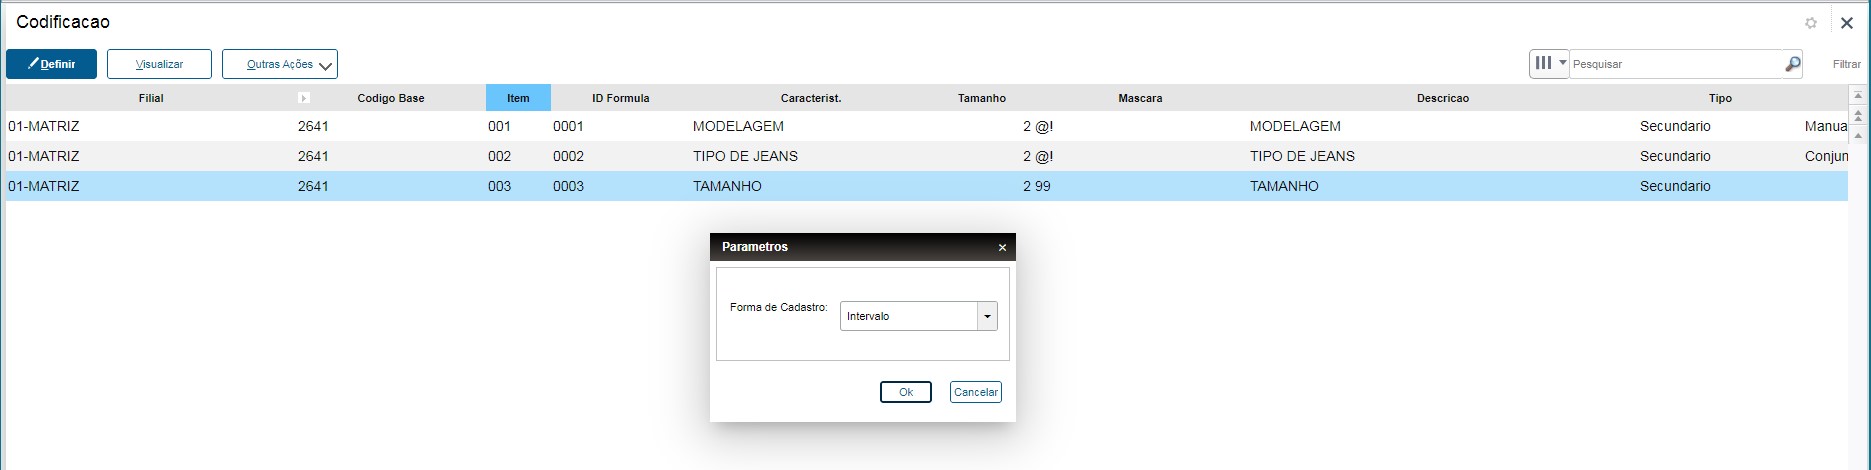Click the Forma de Cadastro dropdown arrow
The width and height of the screenshot is (1871, 470).
pyautogui.click(x=987, y=316)
